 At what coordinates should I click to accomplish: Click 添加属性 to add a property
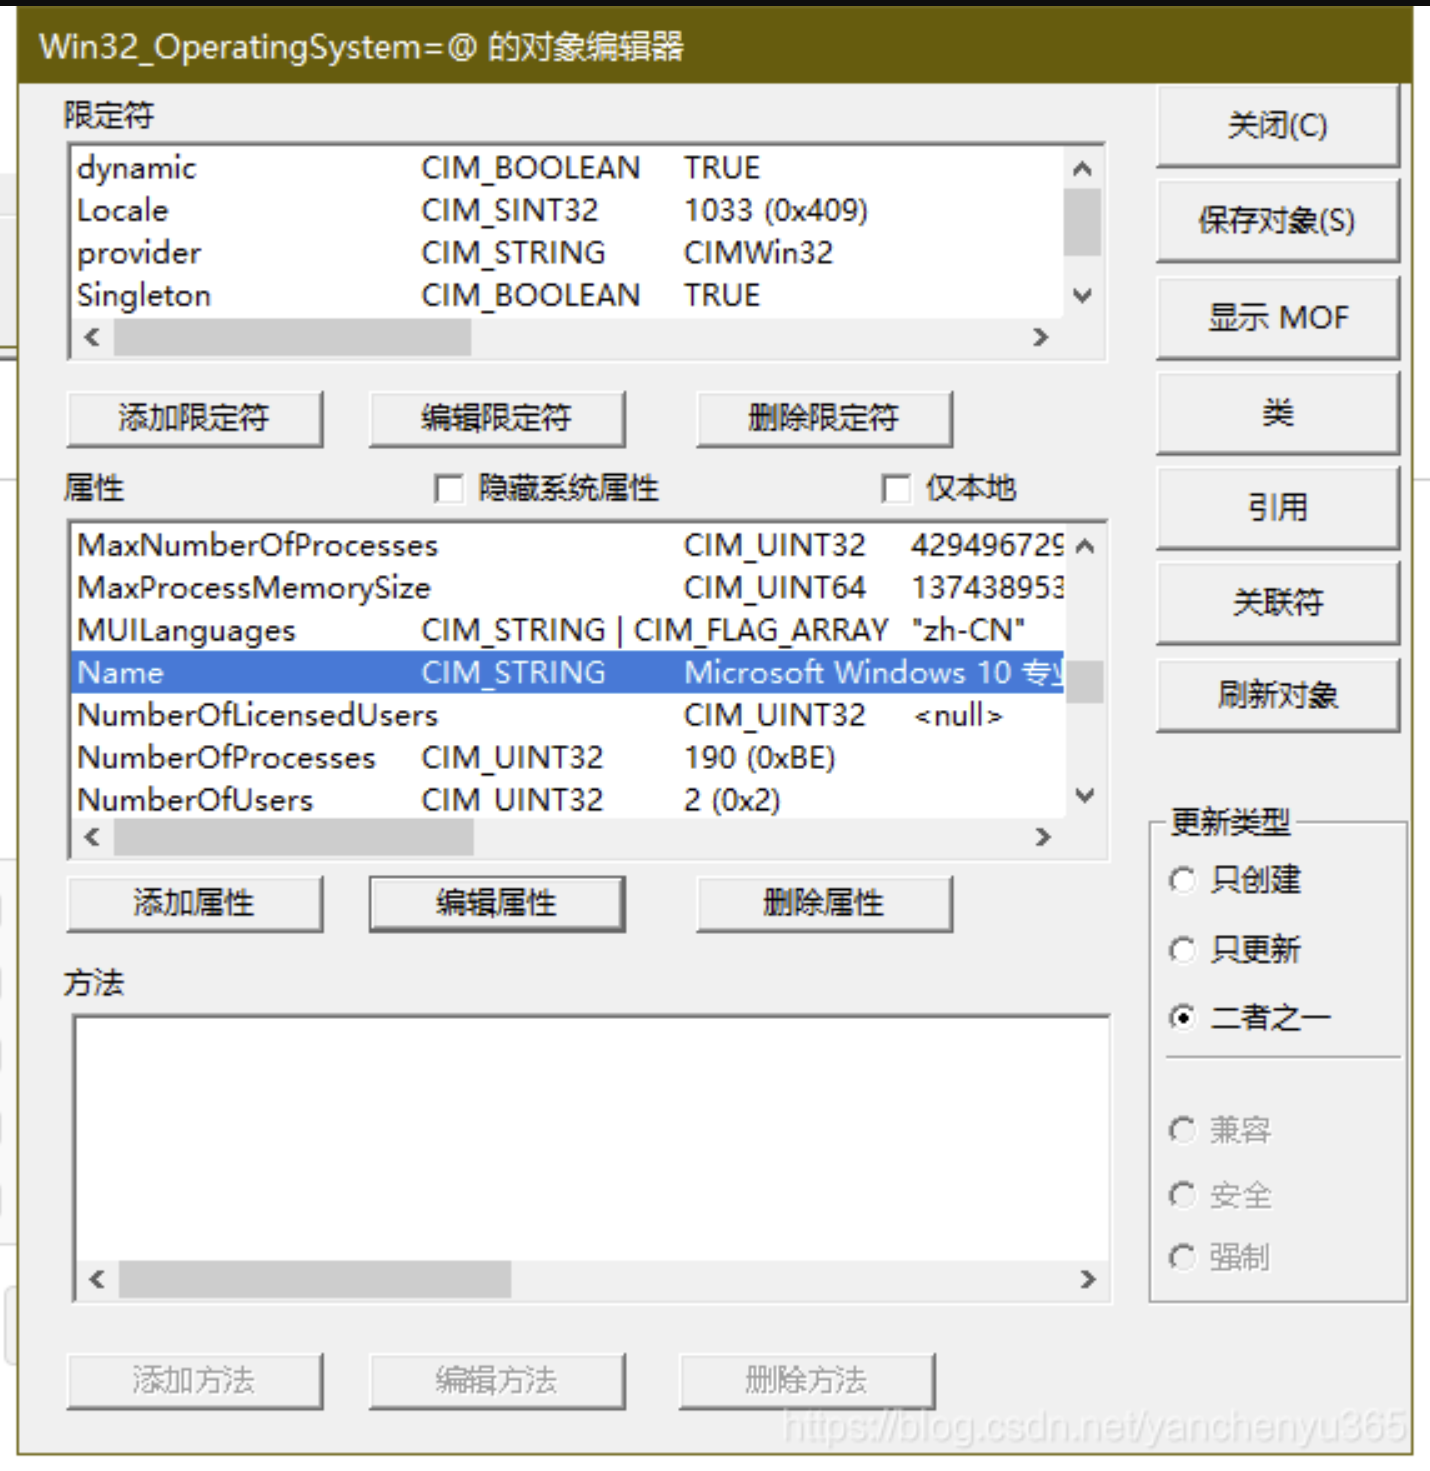pyautogui.click(x=195, y=902)
